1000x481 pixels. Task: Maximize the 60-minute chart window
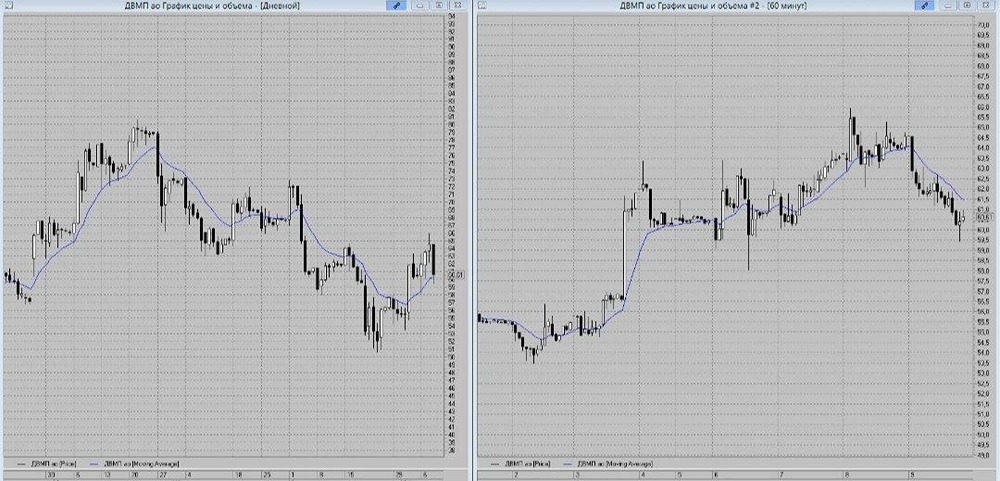click(967, 5)
